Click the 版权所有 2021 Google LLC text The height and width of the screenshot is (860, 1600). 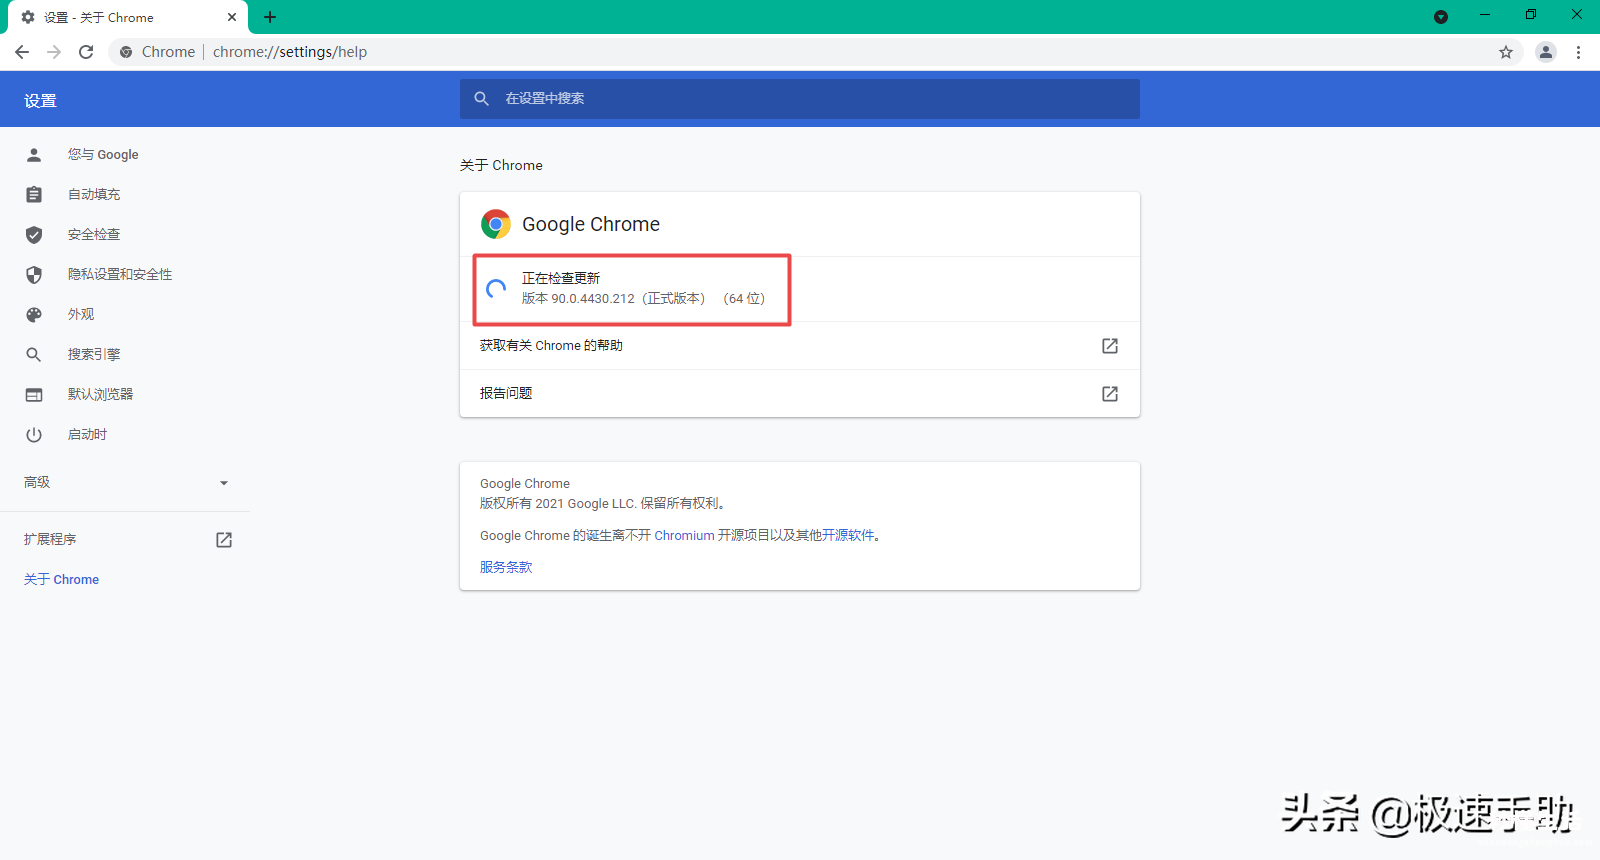point(602,504)
